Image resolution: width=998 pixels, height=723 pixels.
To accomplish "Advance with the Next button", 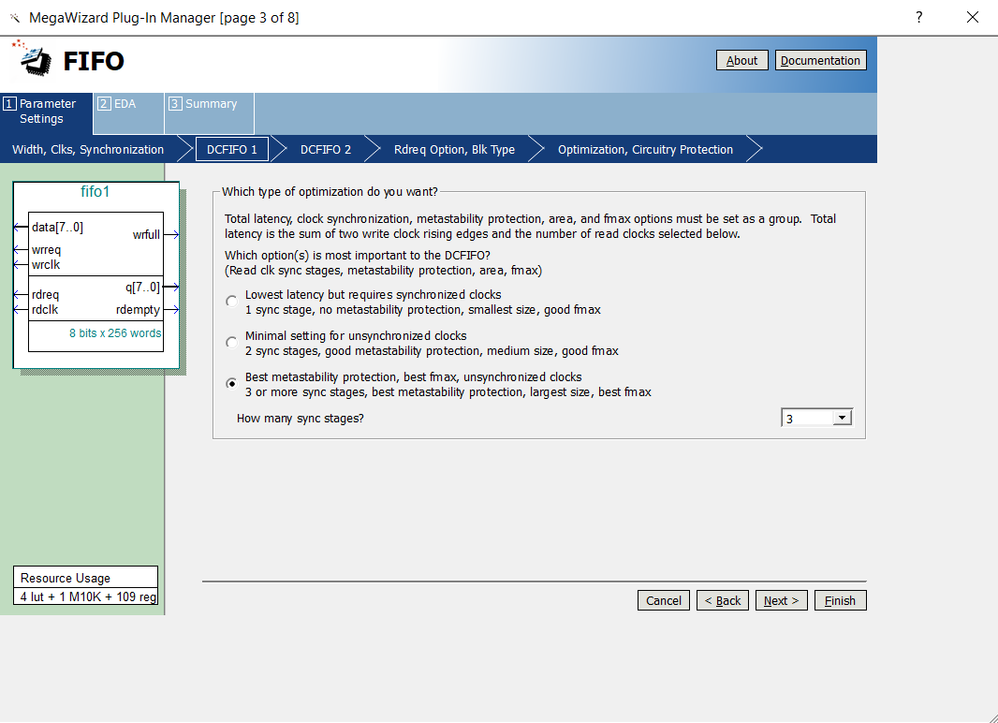I will 781,600.
